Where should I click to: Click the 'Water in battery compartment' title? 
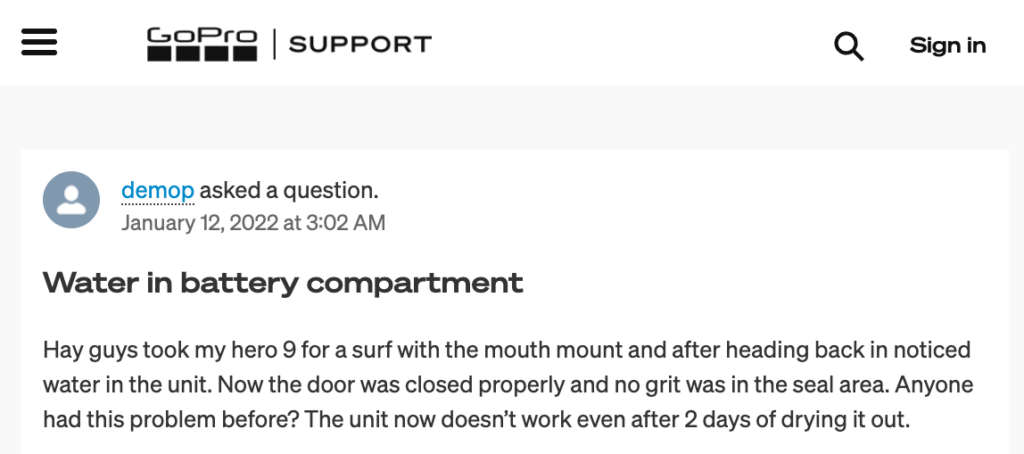tap(283, 283)
